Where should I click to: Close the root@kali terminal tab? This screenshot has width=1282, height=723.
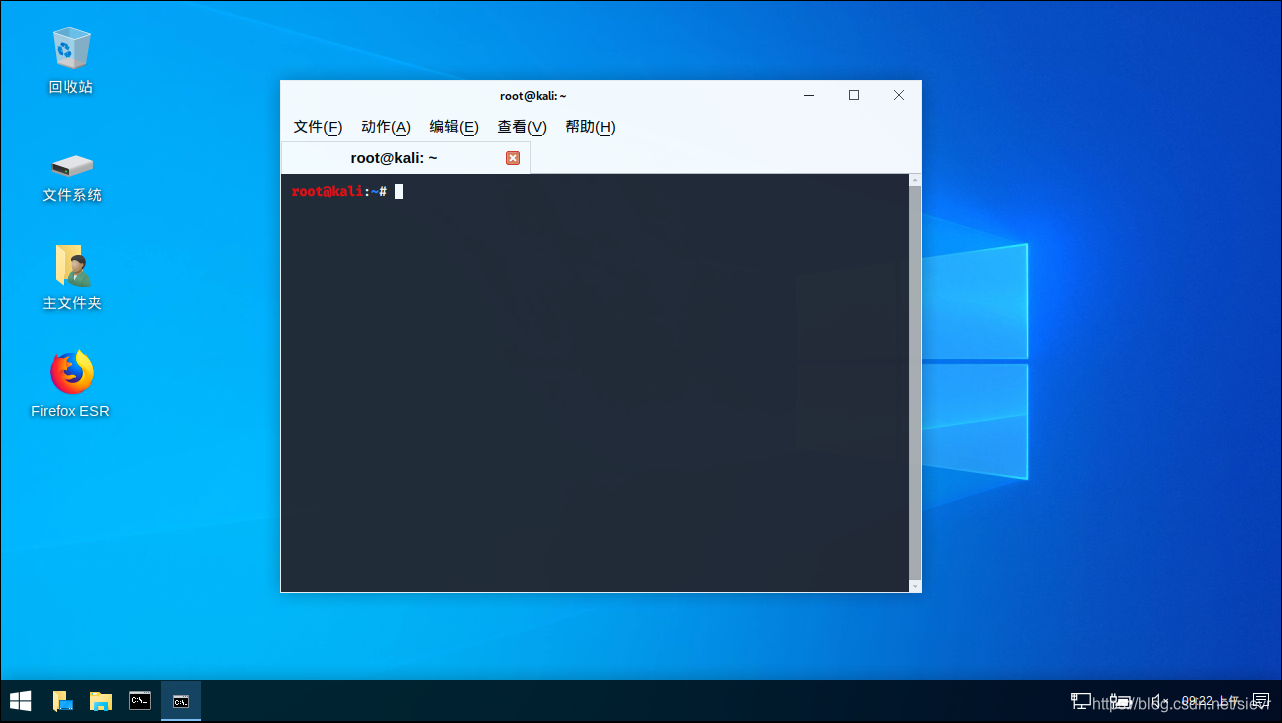513,158
